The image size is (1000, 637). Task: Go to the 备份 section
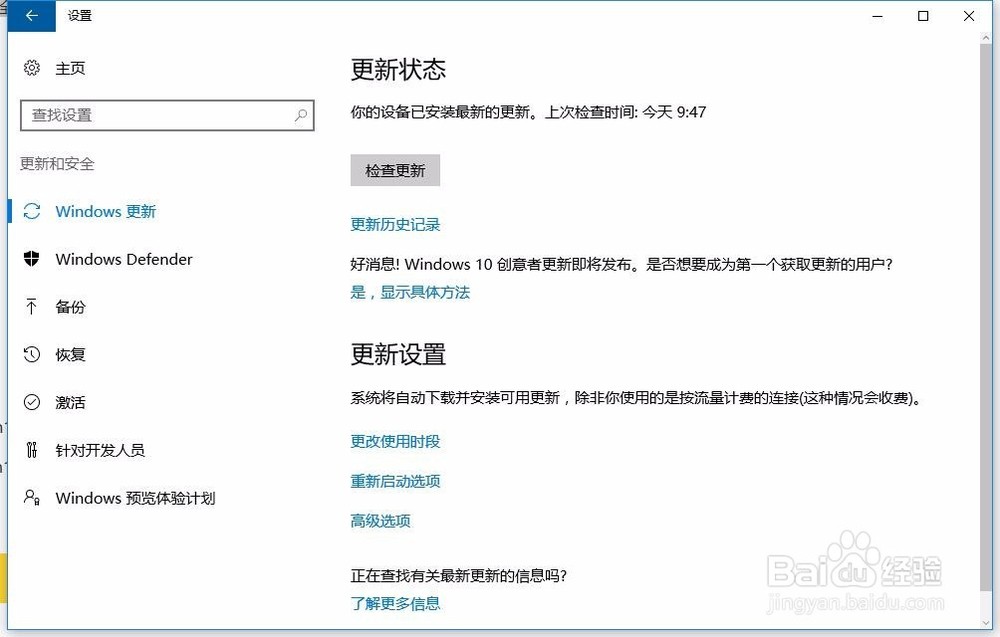pos(70,307)
